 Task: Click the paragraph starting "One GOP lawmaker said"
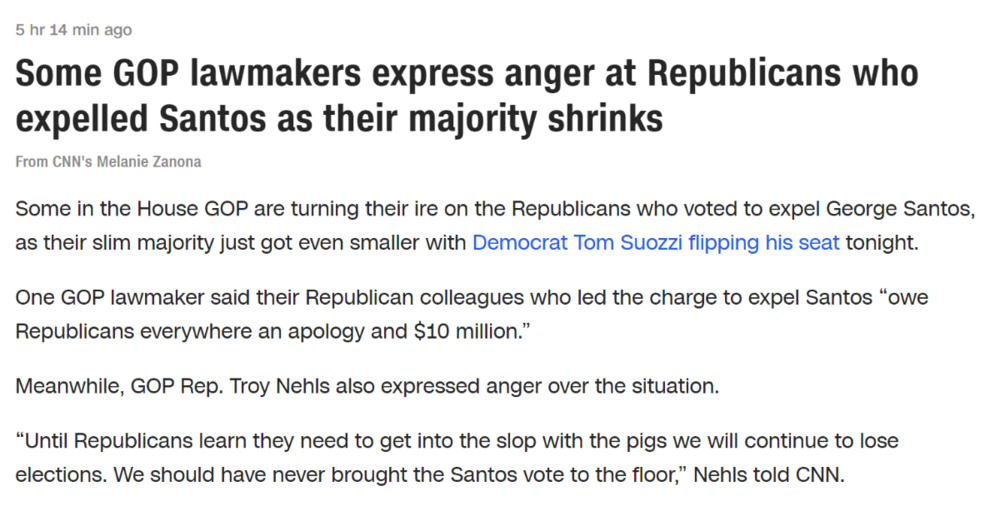[472, 315]
